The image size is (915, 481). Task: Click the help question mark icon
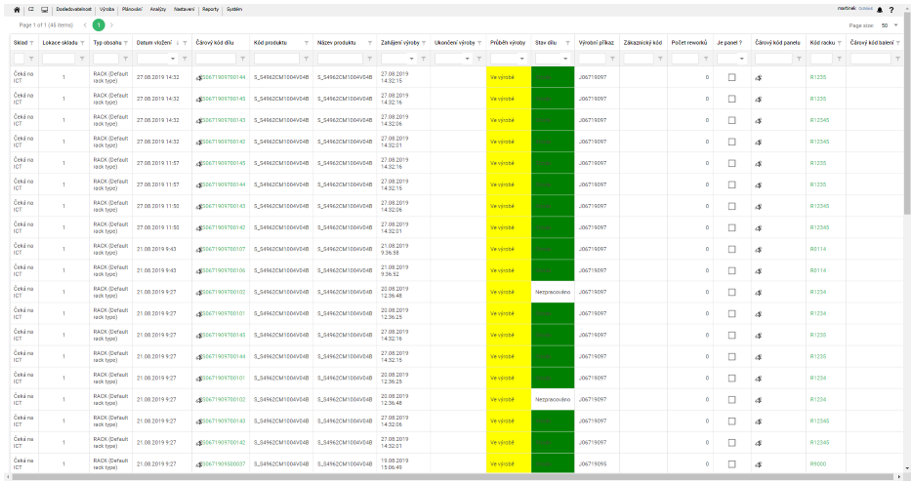point(891,9)
